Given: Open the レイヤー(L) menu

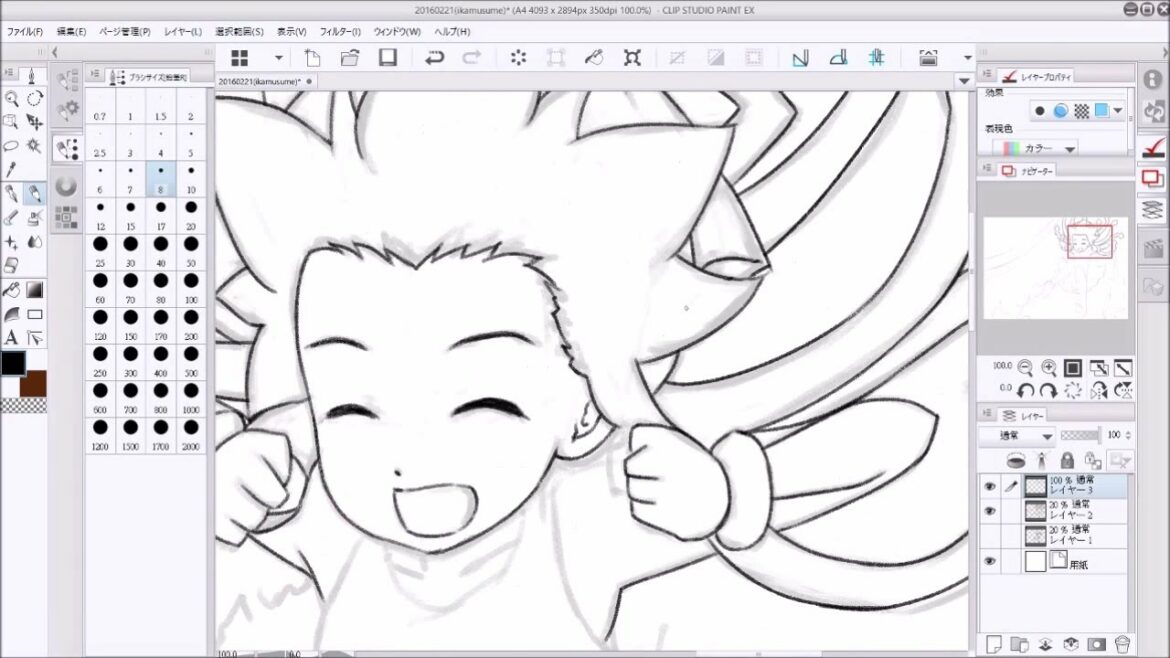Looking at the screenshot, I should pos(182,32).
